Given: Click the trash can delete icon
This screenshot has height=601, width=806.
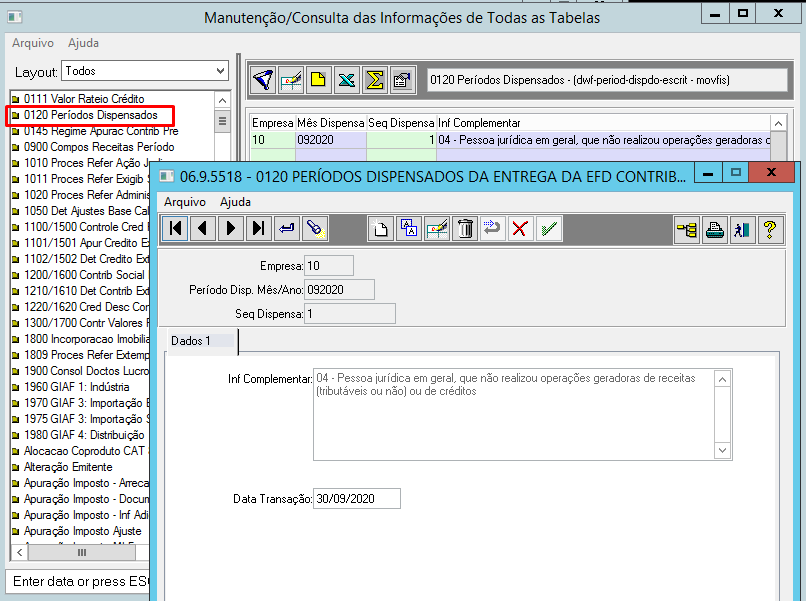Looking at the screenshot, I should [465, 228].
